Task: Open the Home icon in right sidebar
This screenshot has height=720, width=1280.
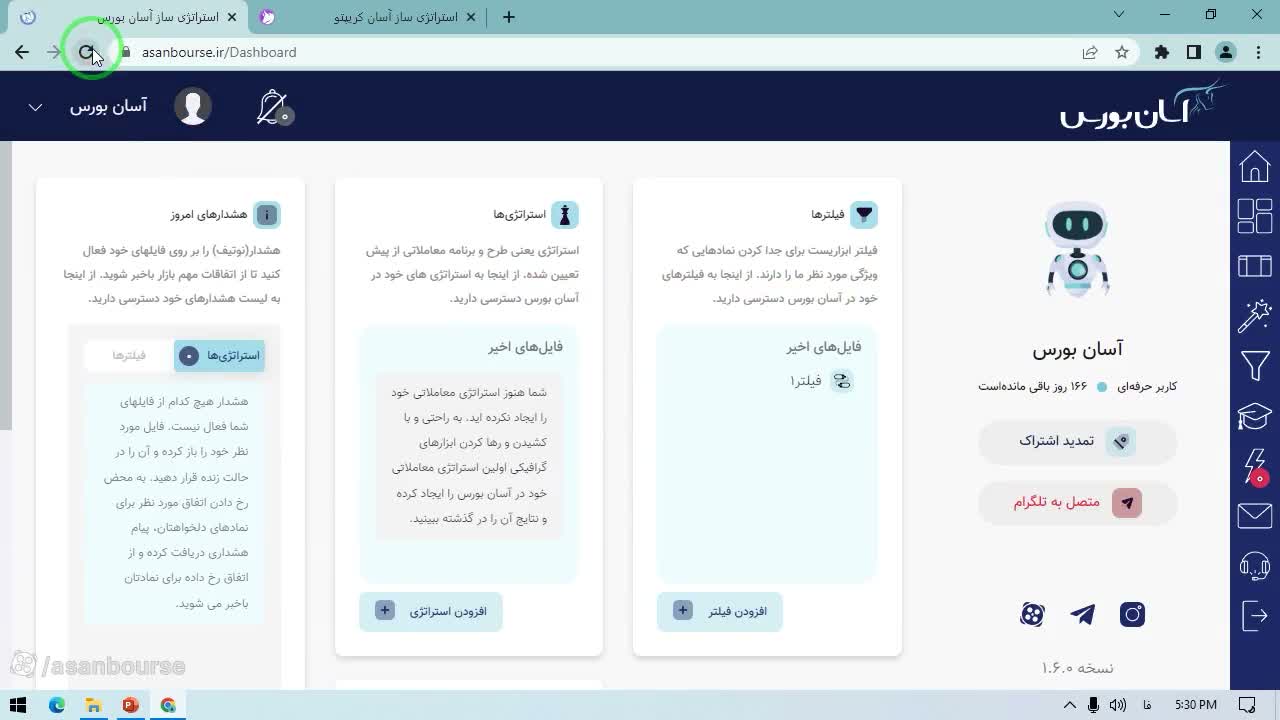Action: (1254, 166)
